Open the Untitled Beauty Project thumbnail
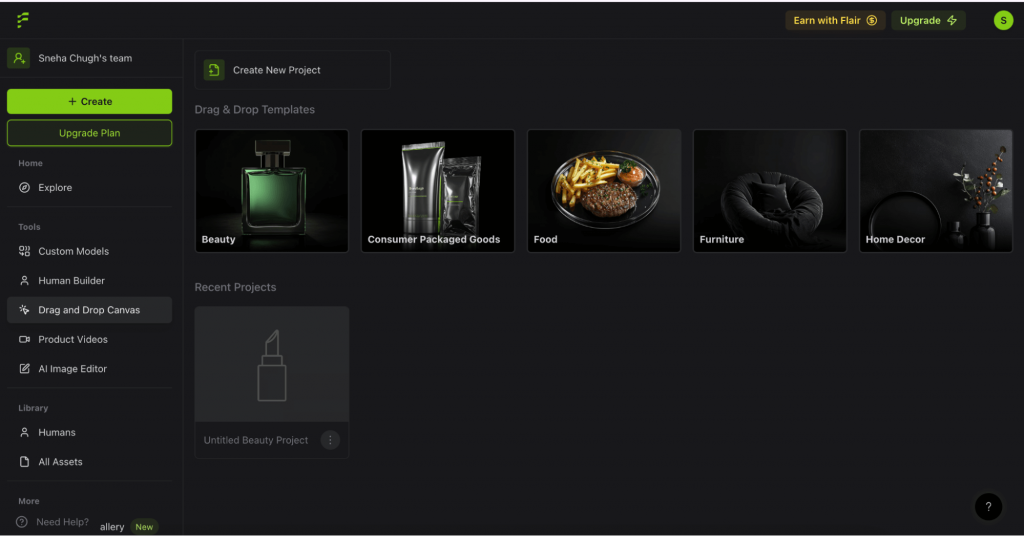 (x=272, y=365)
